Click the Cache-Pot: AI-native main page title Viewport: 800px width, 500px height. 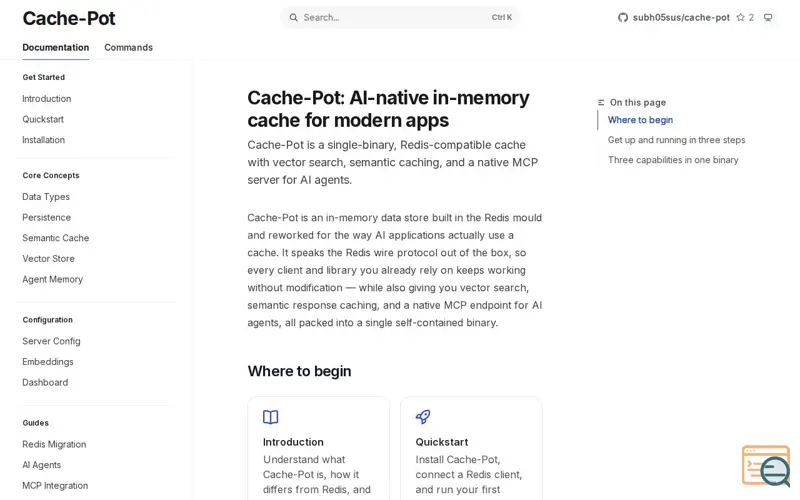(388, 109)
